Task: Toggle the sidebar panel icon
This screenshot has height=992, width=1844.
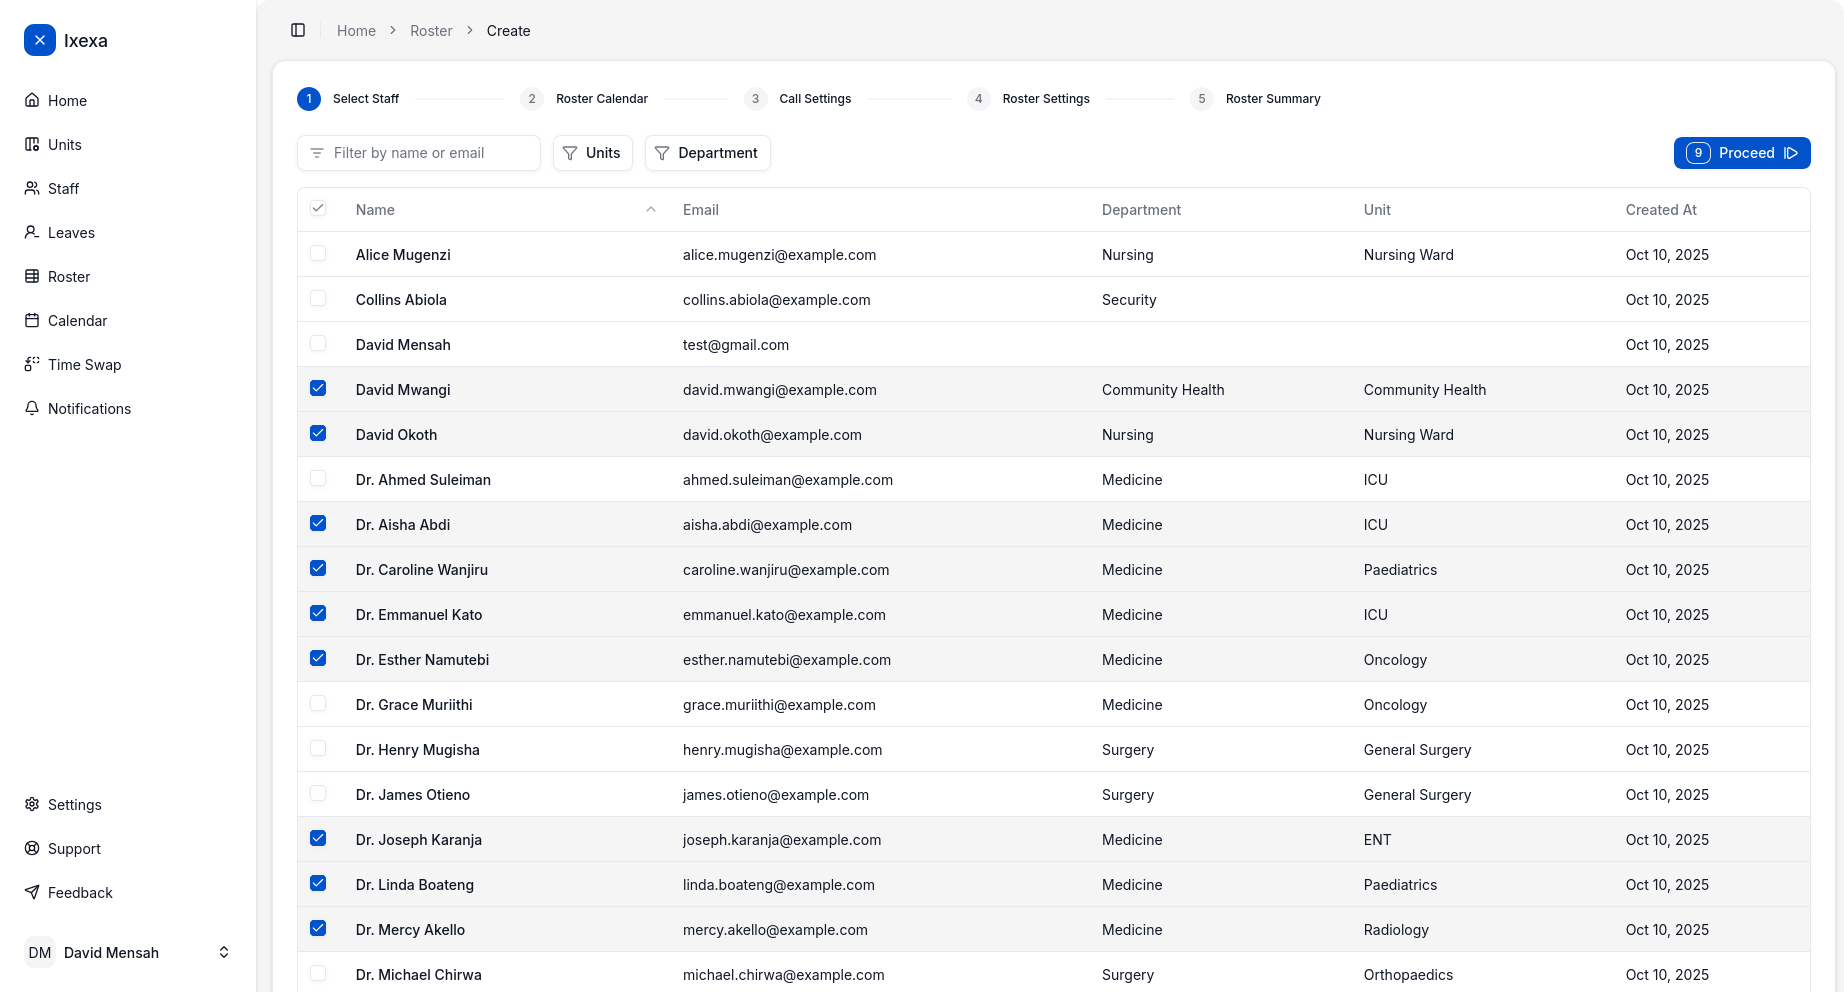Action: [298, 30]
